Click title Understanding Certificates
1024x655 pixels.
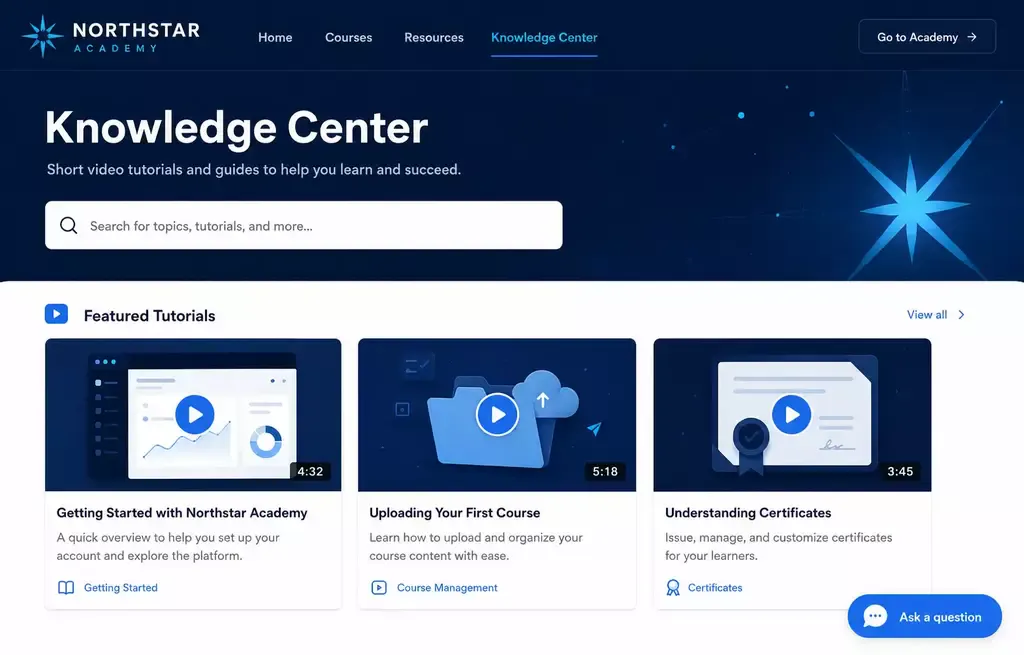click(748, 513)
